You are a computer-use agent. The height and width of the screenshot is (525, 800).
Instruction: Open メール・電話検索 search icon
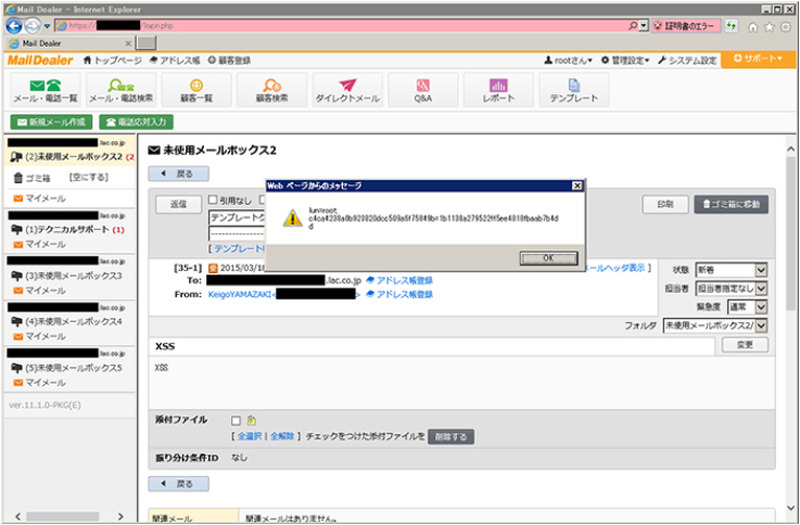pyautogui.click(x=121, y=90)
